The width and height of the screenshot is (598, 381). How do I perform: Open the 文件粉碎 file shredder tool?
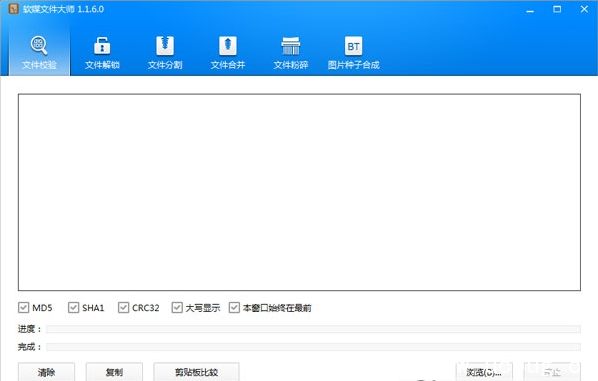[291, 53]
